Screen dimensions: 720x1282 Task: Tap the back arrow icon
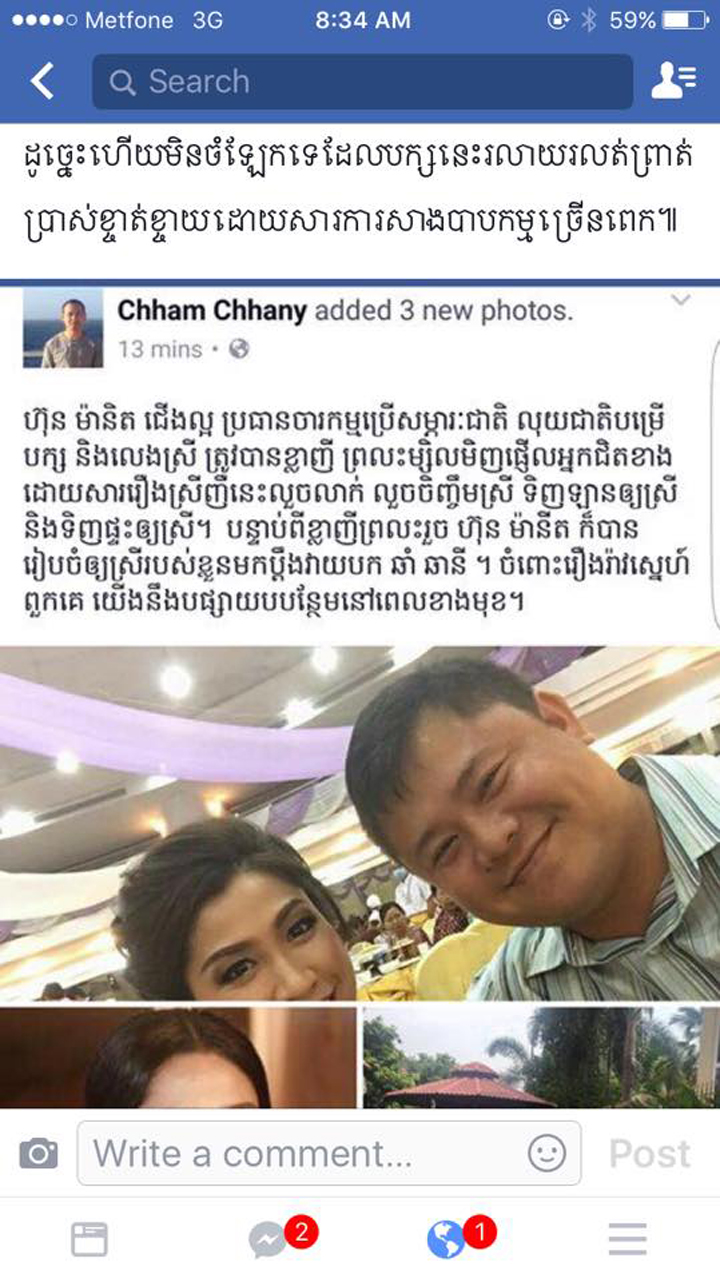coord(42,81)
